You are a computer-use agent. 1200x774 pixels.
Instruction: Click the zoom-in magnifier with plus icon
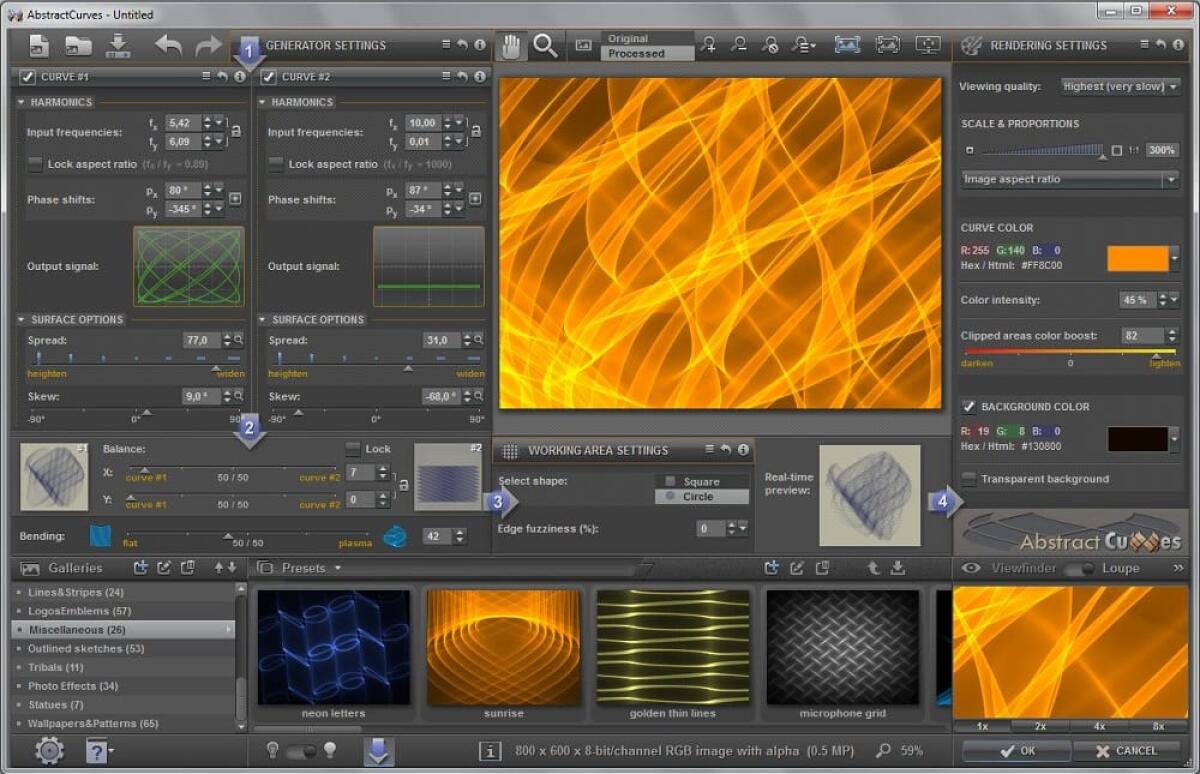point(709,45)
